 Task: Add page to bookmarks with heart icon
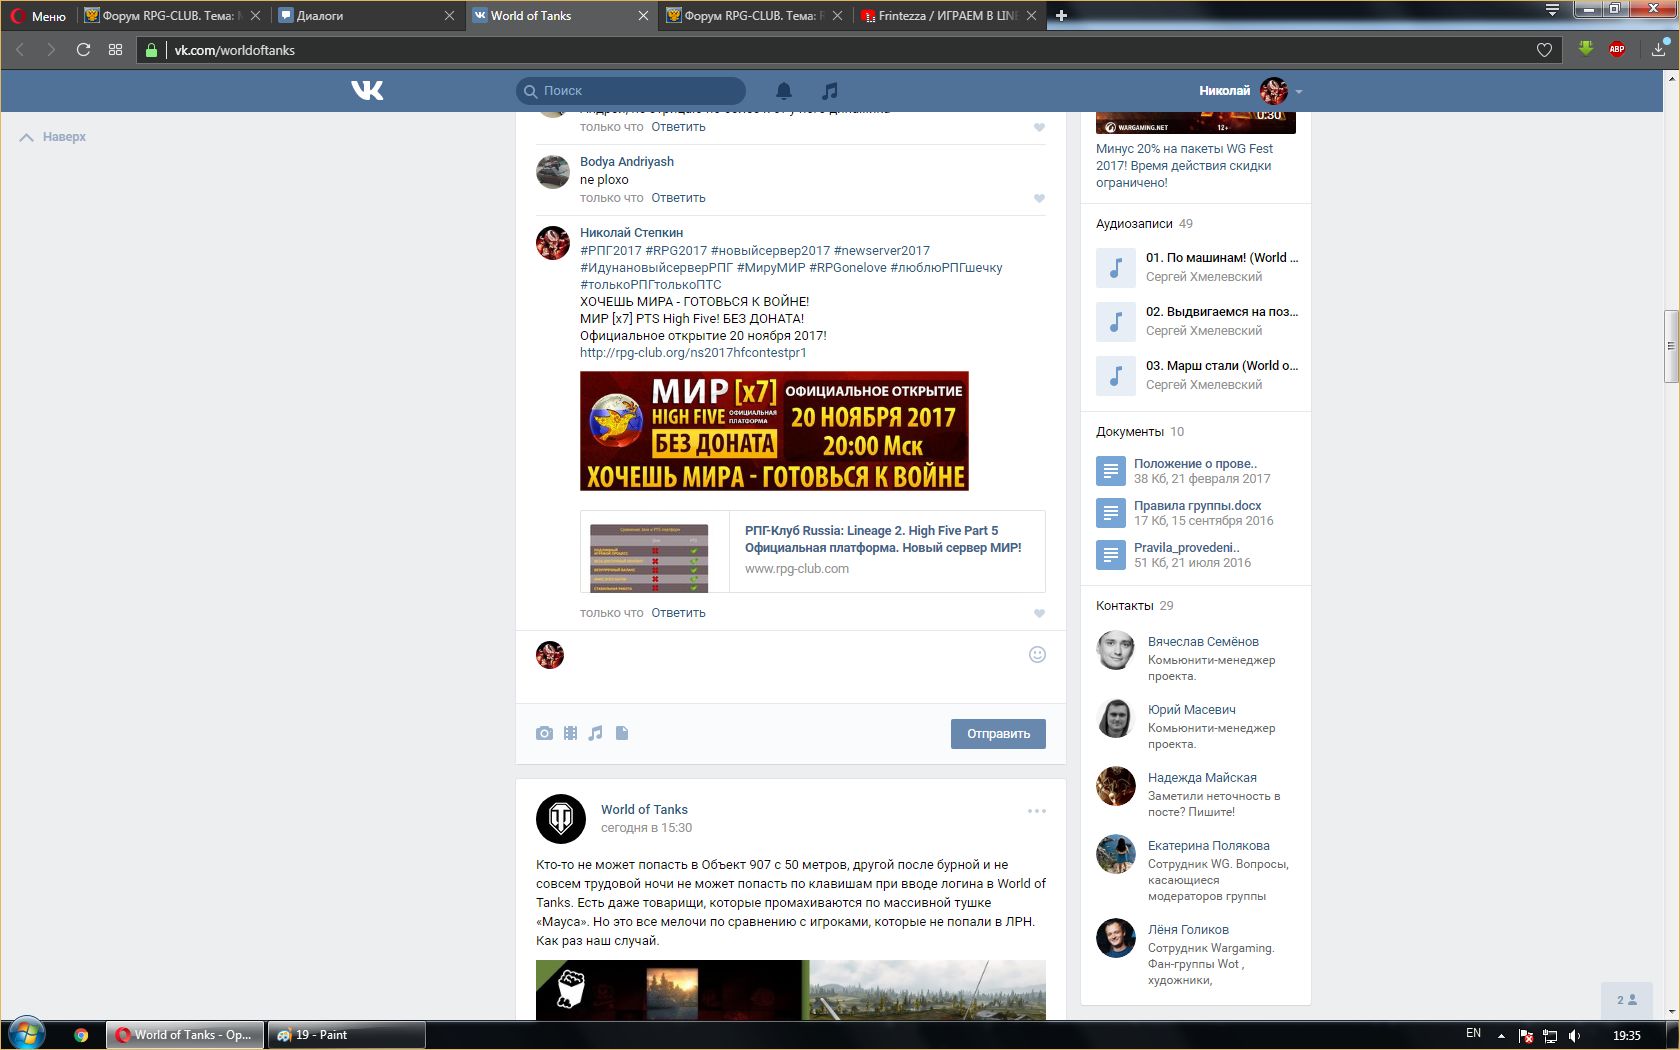click(1544, 50)
